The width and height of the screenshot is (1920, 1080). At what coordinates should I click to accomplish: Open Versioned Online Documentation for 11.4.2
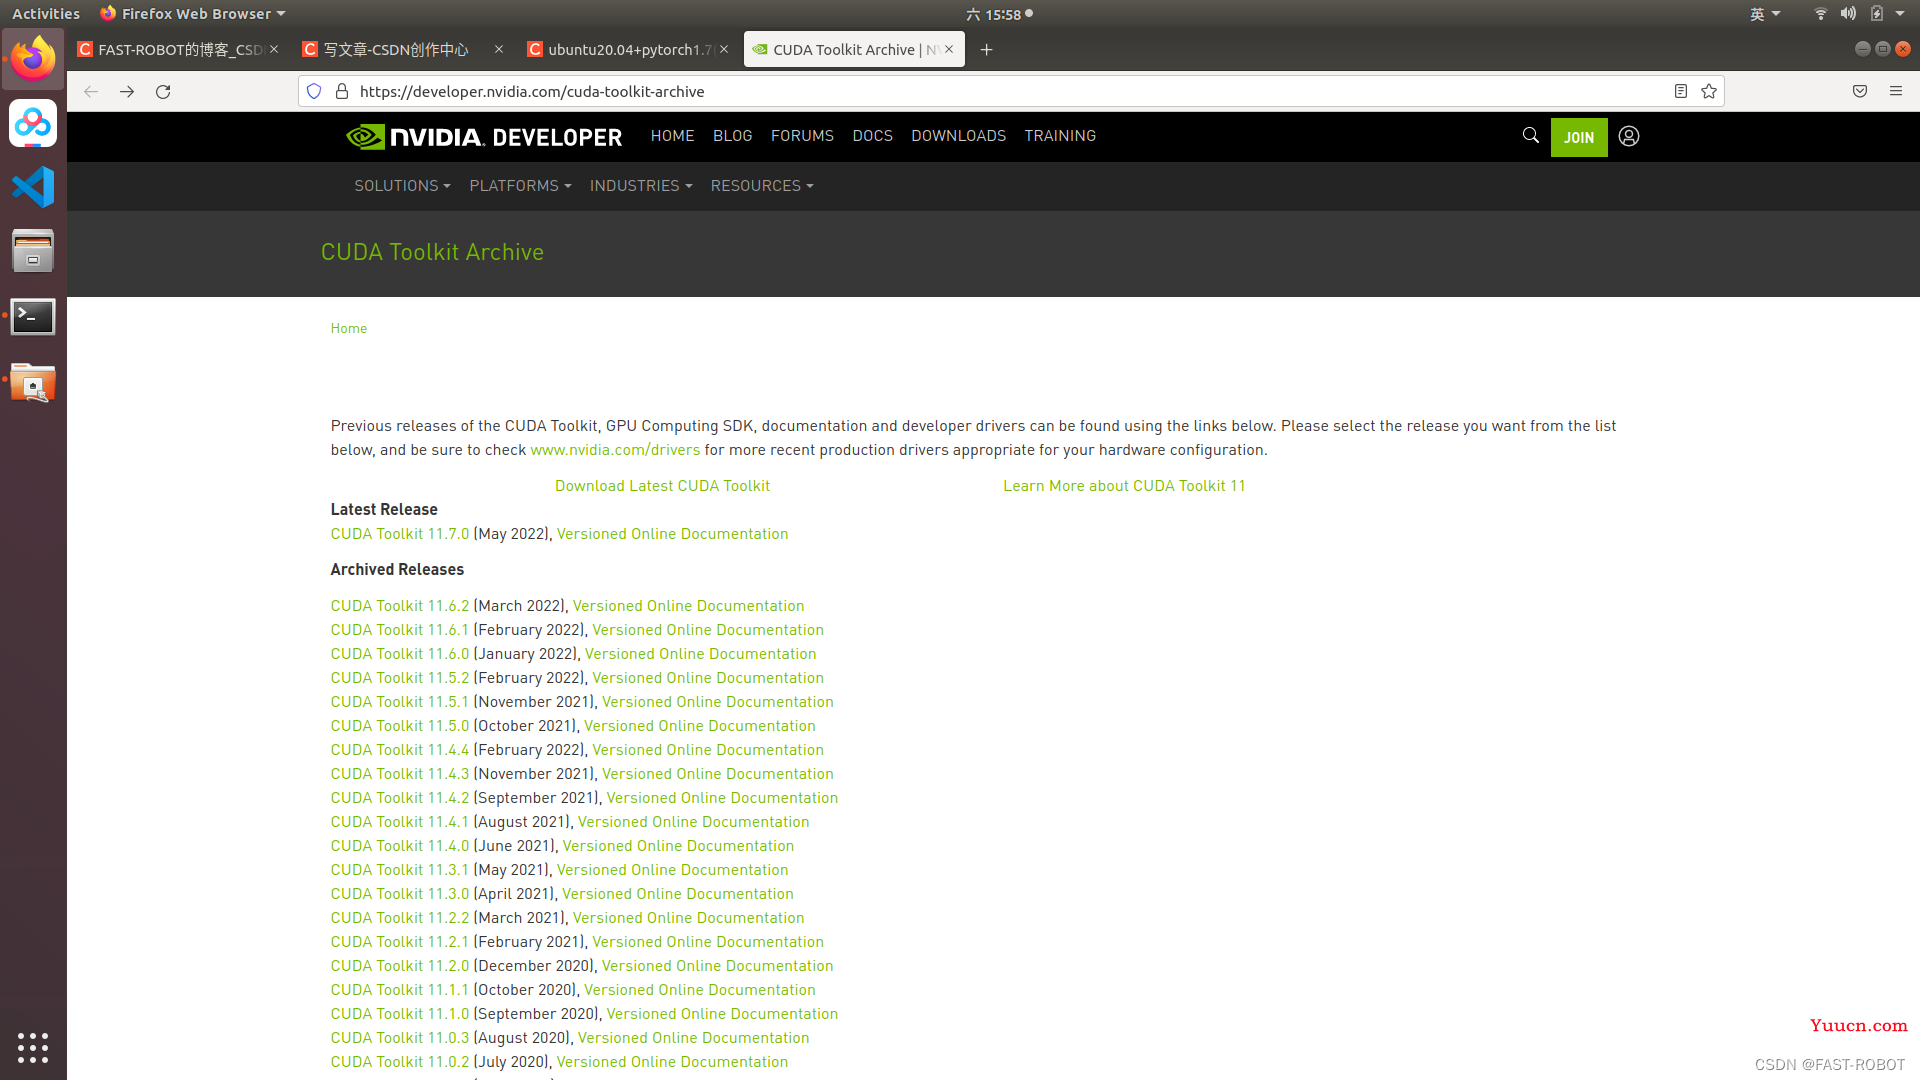(x=722, y=798)
